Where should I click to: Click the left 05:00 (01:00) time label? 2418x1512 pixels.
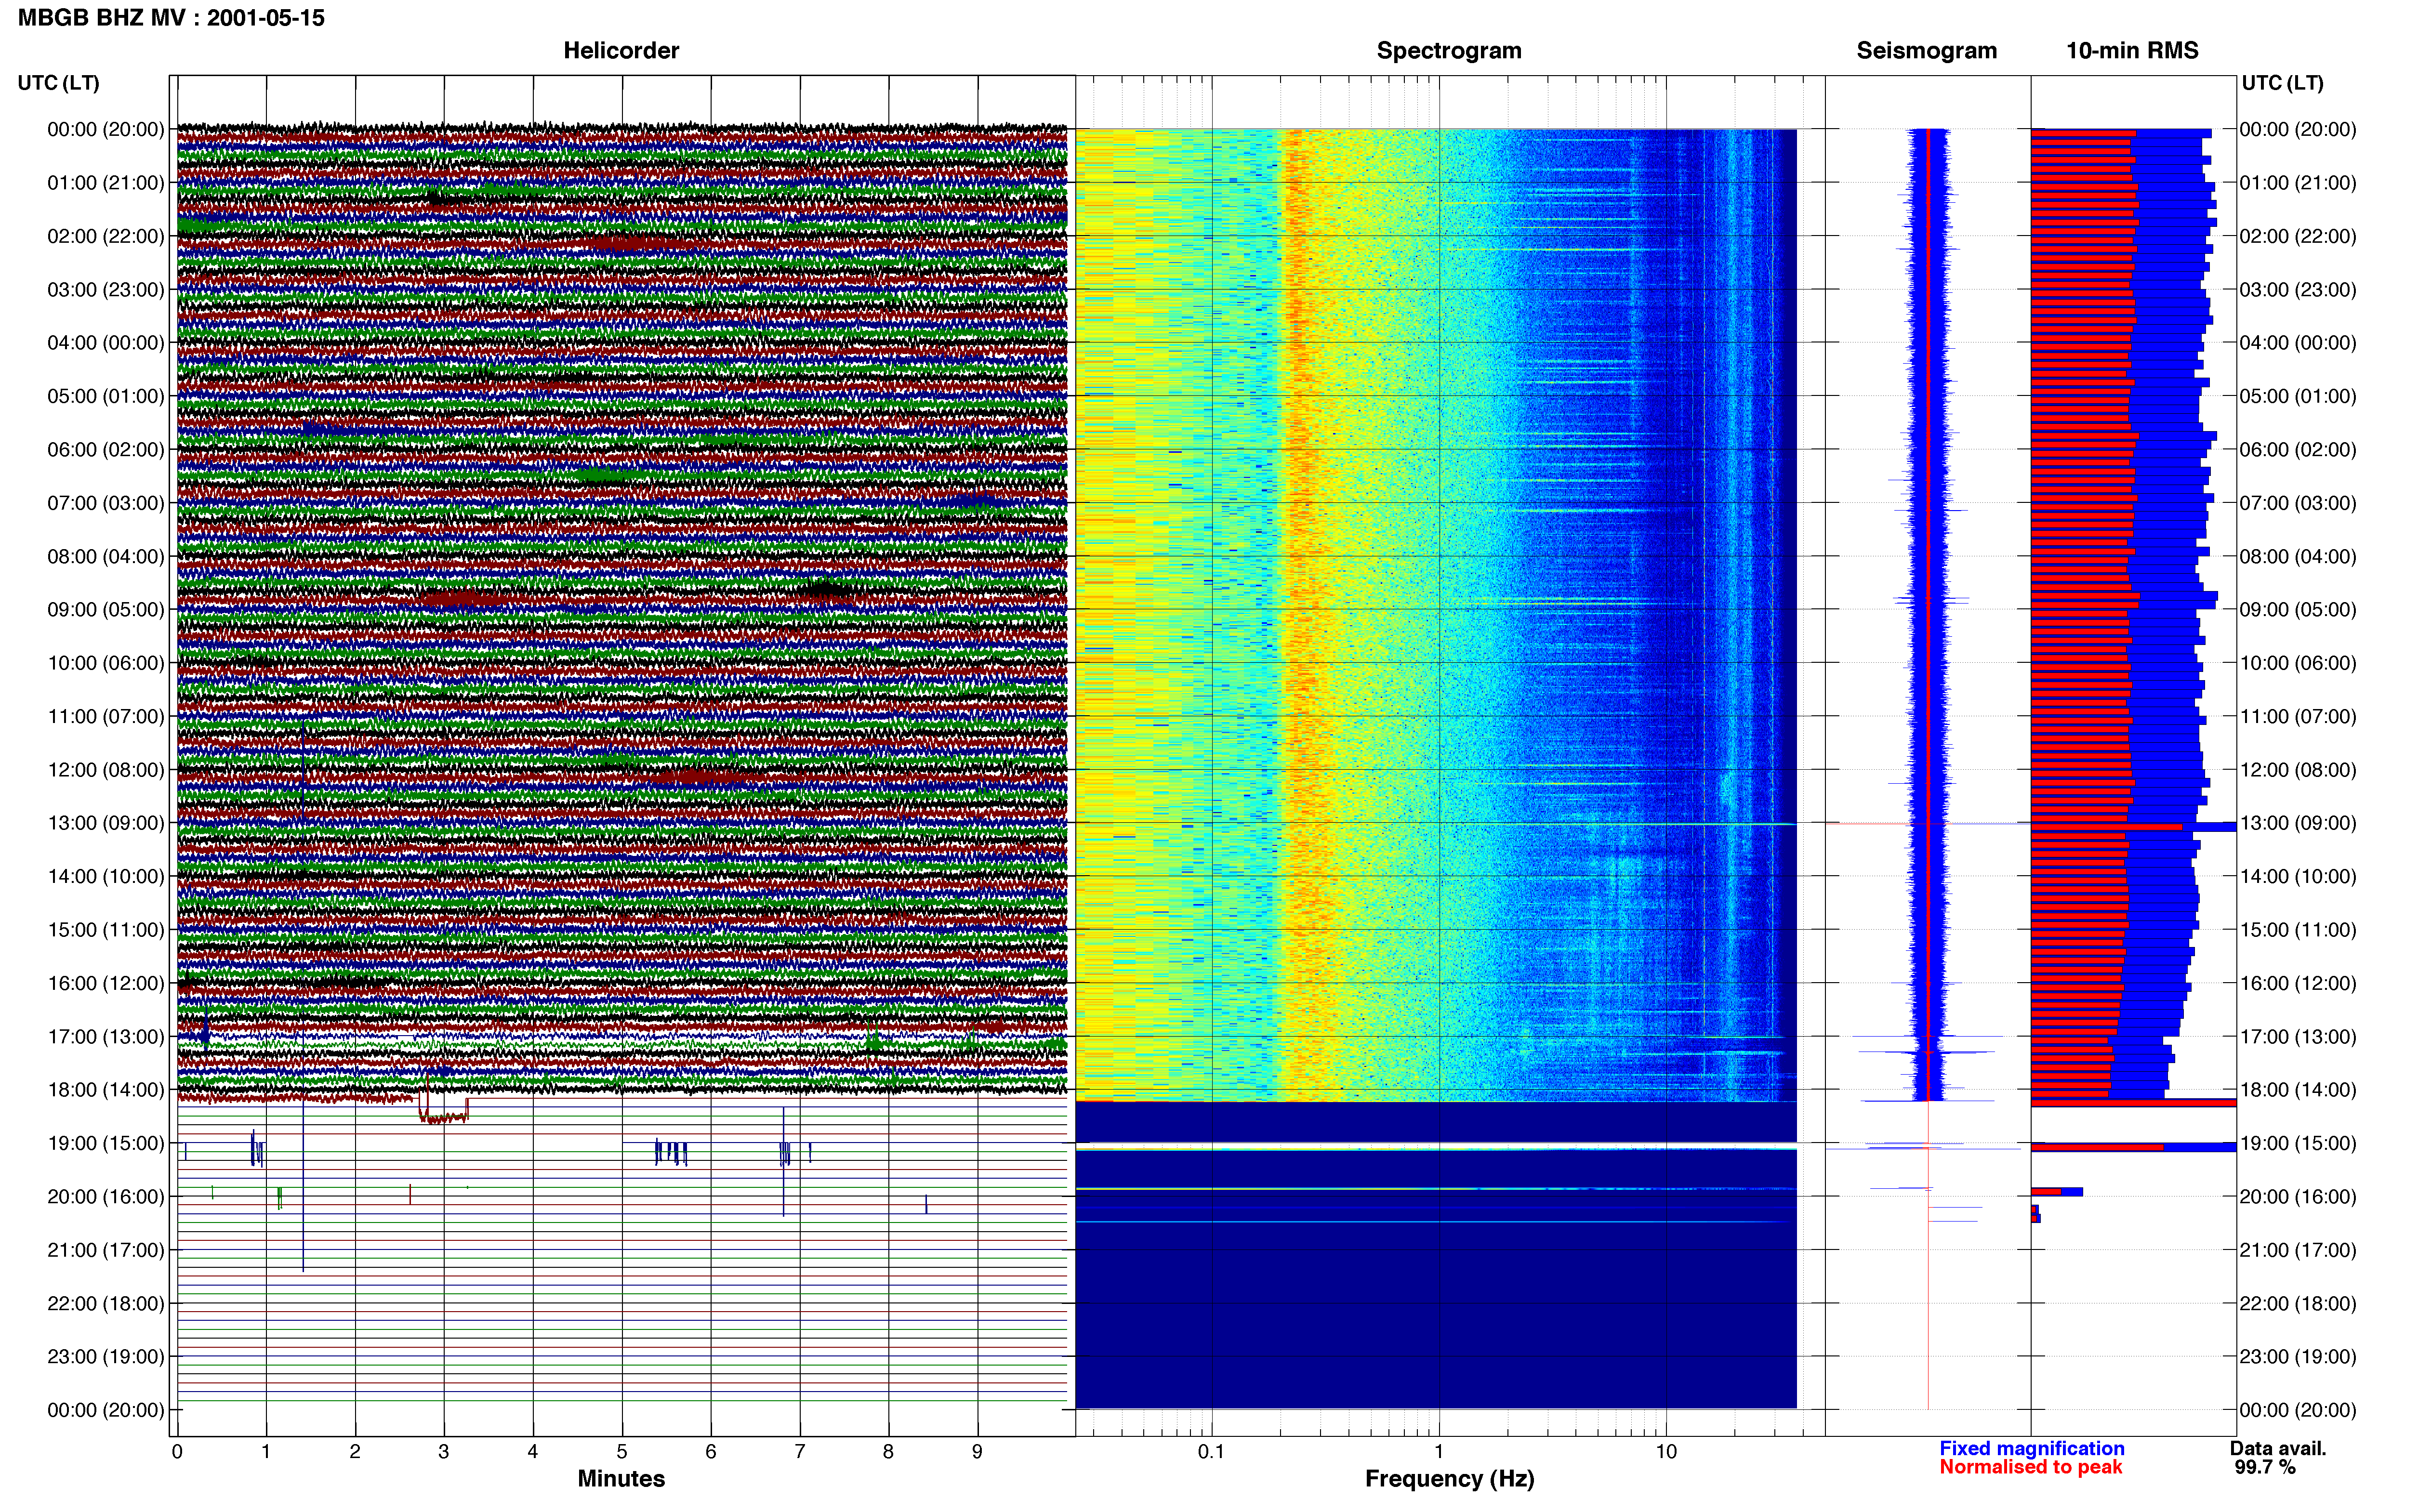pyautogui.click(x=106, y=396)
